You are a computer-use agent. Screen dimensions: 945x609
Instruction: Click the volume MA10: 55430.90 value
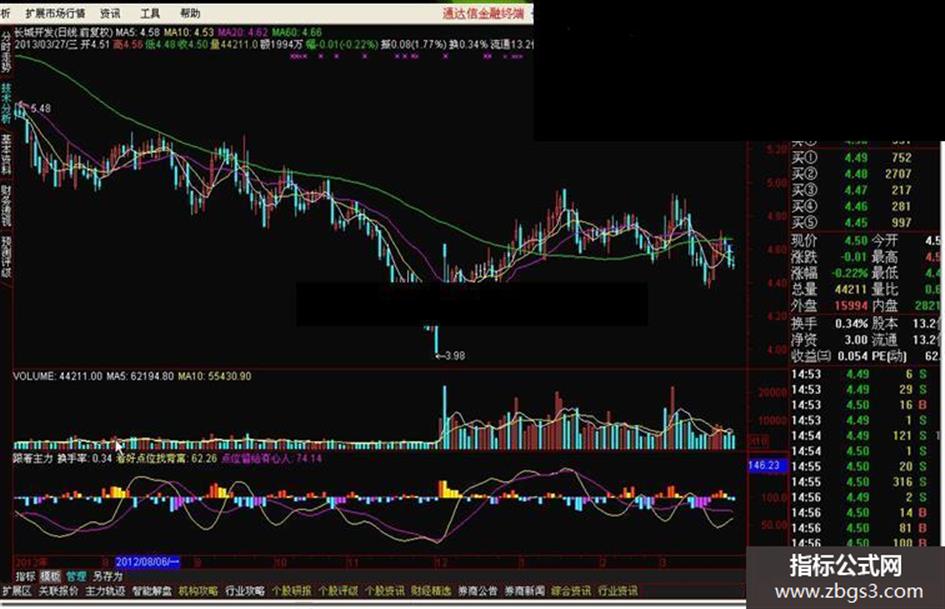pyautogui.click(x=215, y=376)
